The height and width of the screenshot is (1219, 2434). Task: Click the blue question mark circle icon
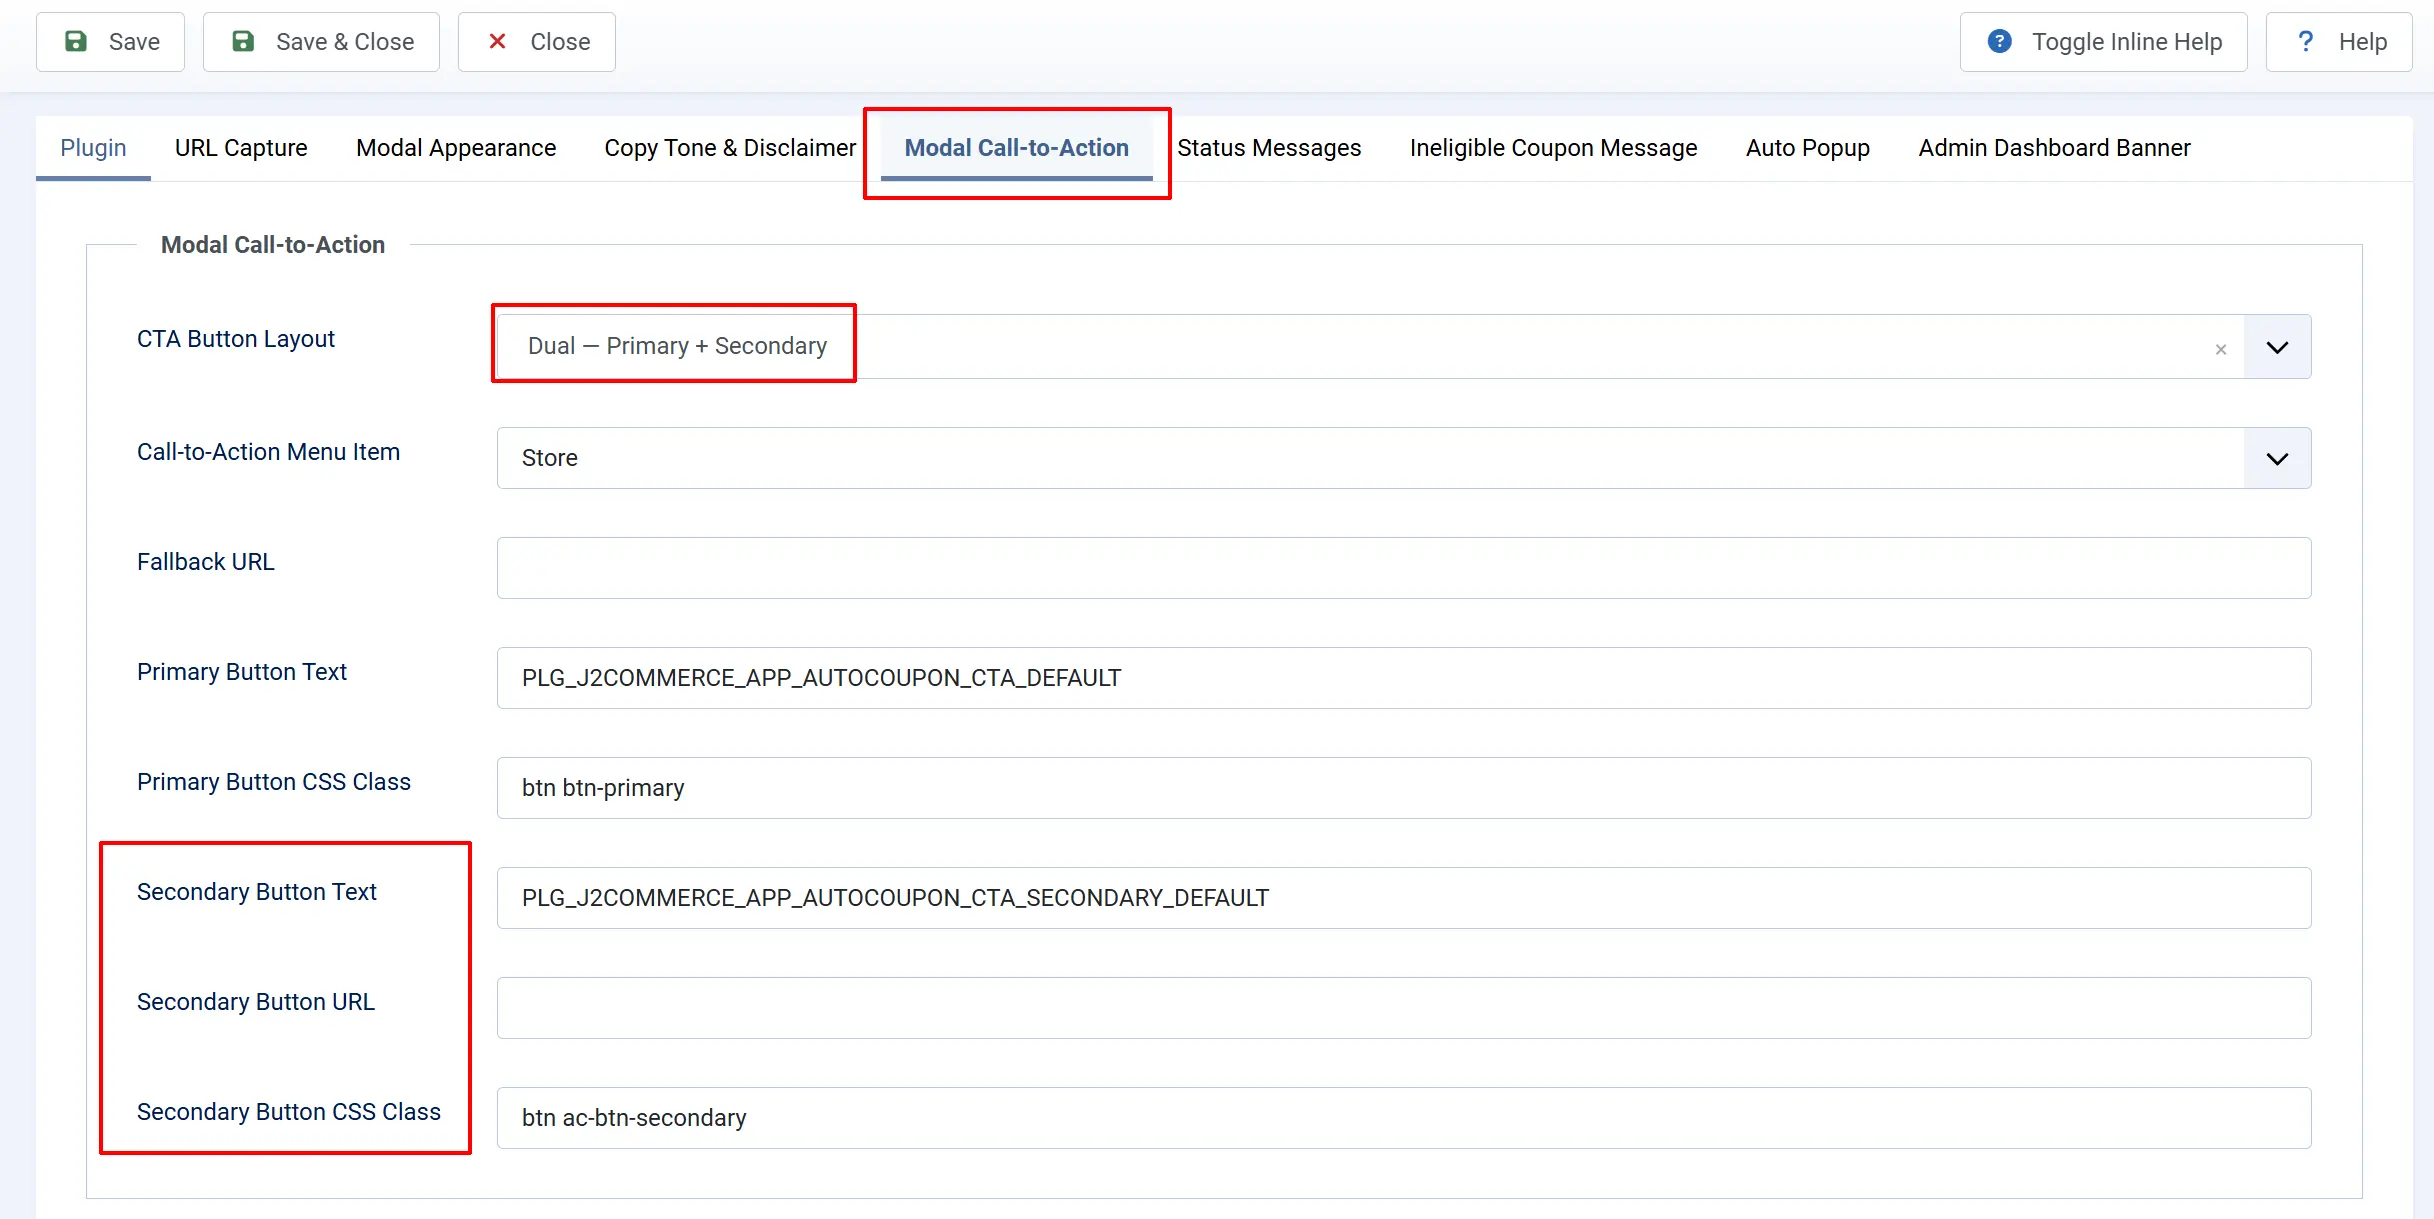point(1999,41)
